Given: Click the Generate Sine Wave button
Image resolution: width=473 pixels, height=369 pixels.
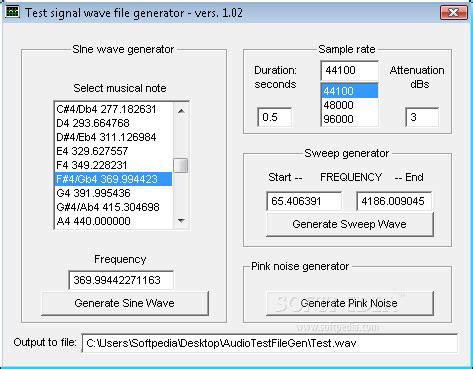Looking at the screenshot, I should pos(125,303).
